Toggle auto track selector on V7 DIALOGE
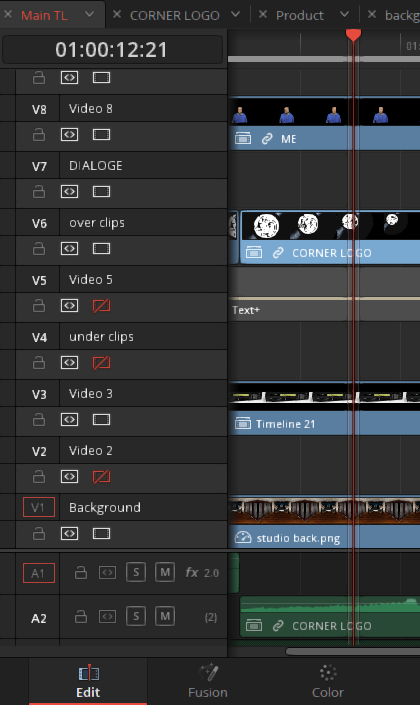420x705 pixels. pyautogui.click(x=69, y=192)
